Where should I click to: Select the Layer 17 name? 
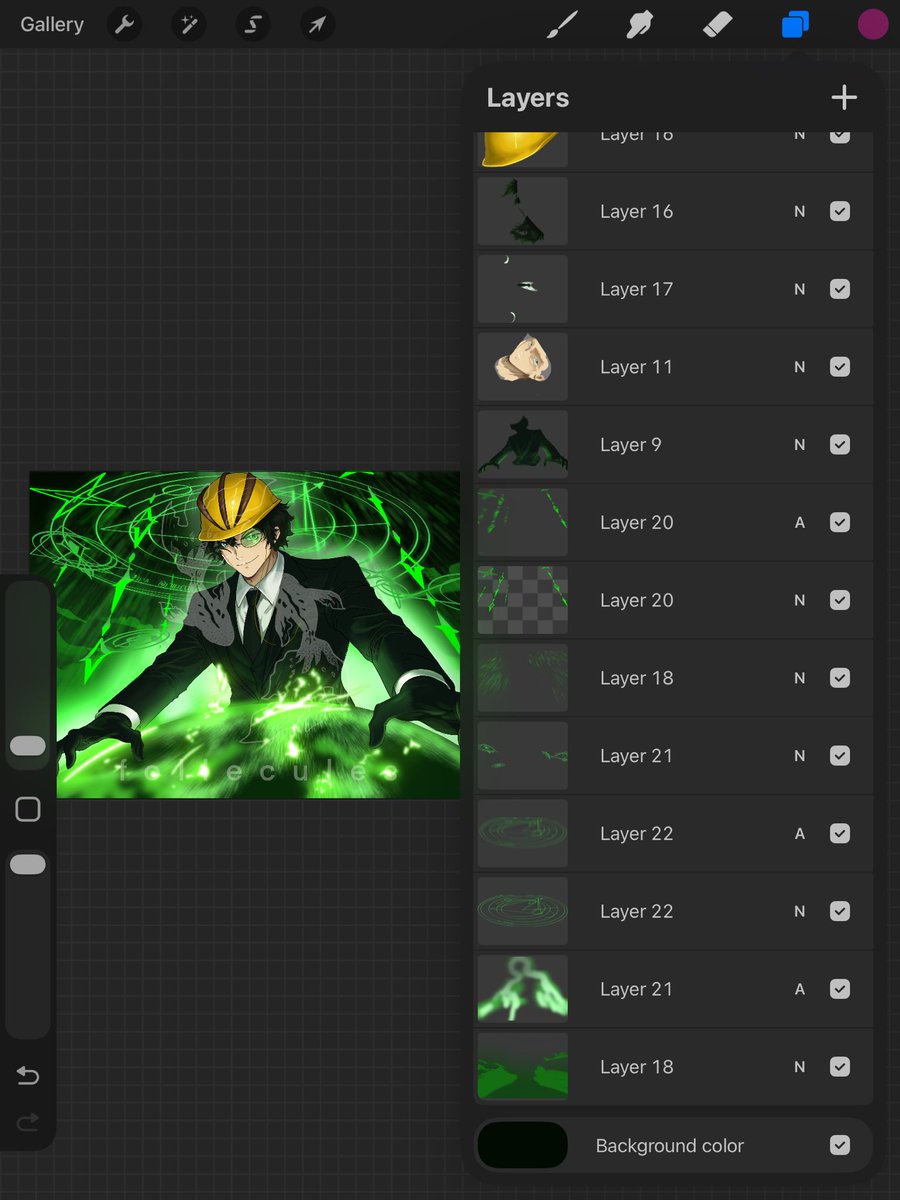point(636,289)
